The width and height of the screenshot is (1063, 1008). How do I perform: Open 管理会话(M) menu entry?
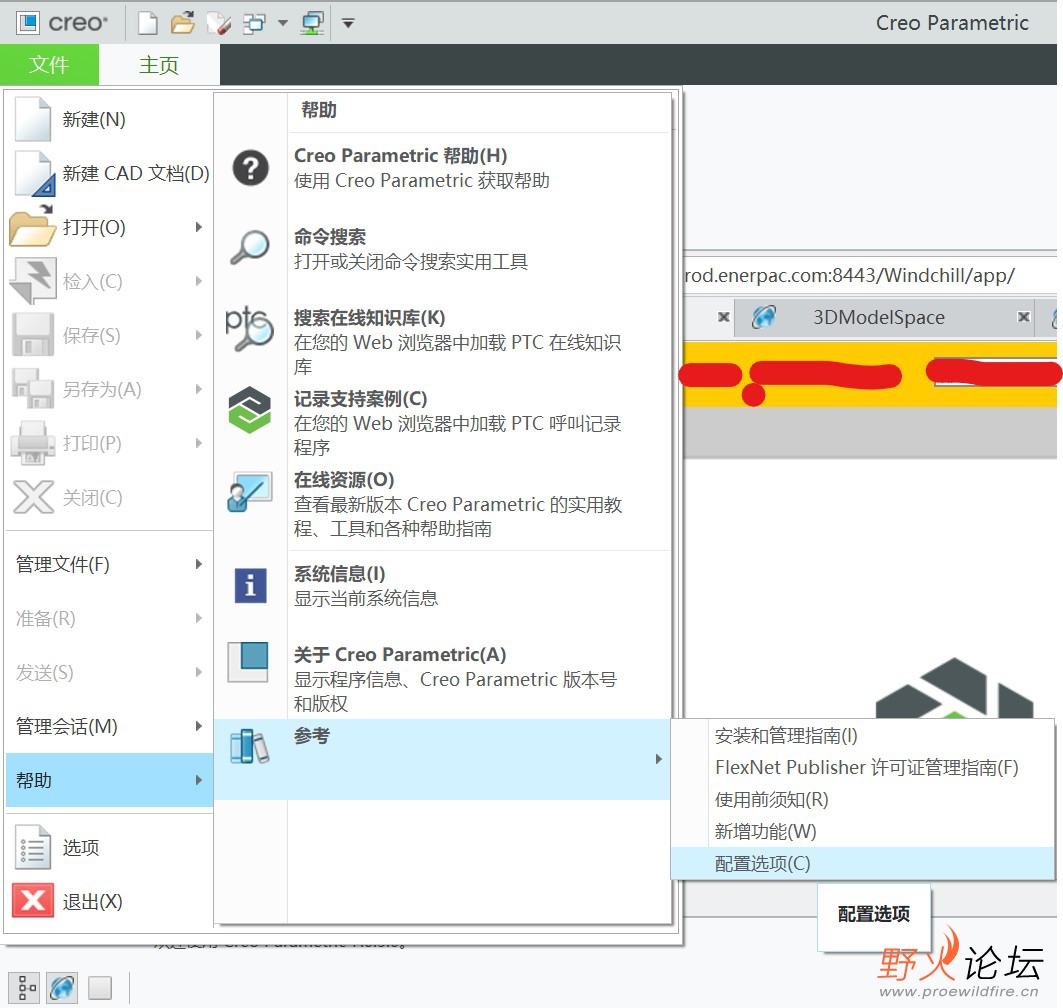click(109, 726)
